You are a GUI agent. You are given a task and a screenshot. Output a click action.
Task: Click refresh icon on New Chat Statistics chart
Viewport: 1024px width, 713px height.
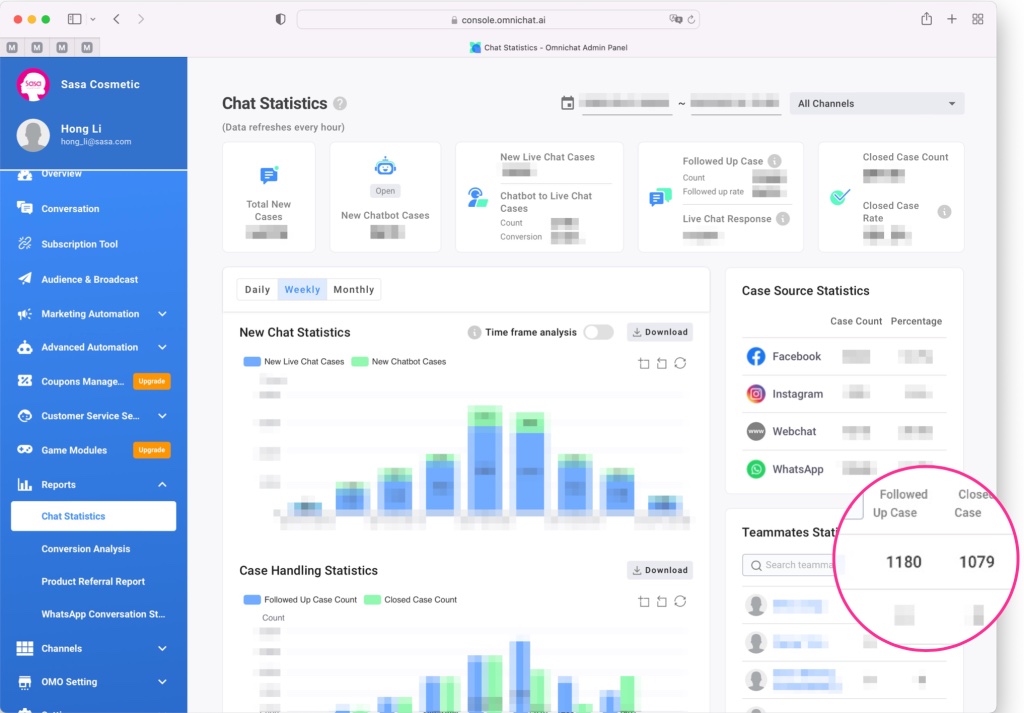(x=680, y=363)
